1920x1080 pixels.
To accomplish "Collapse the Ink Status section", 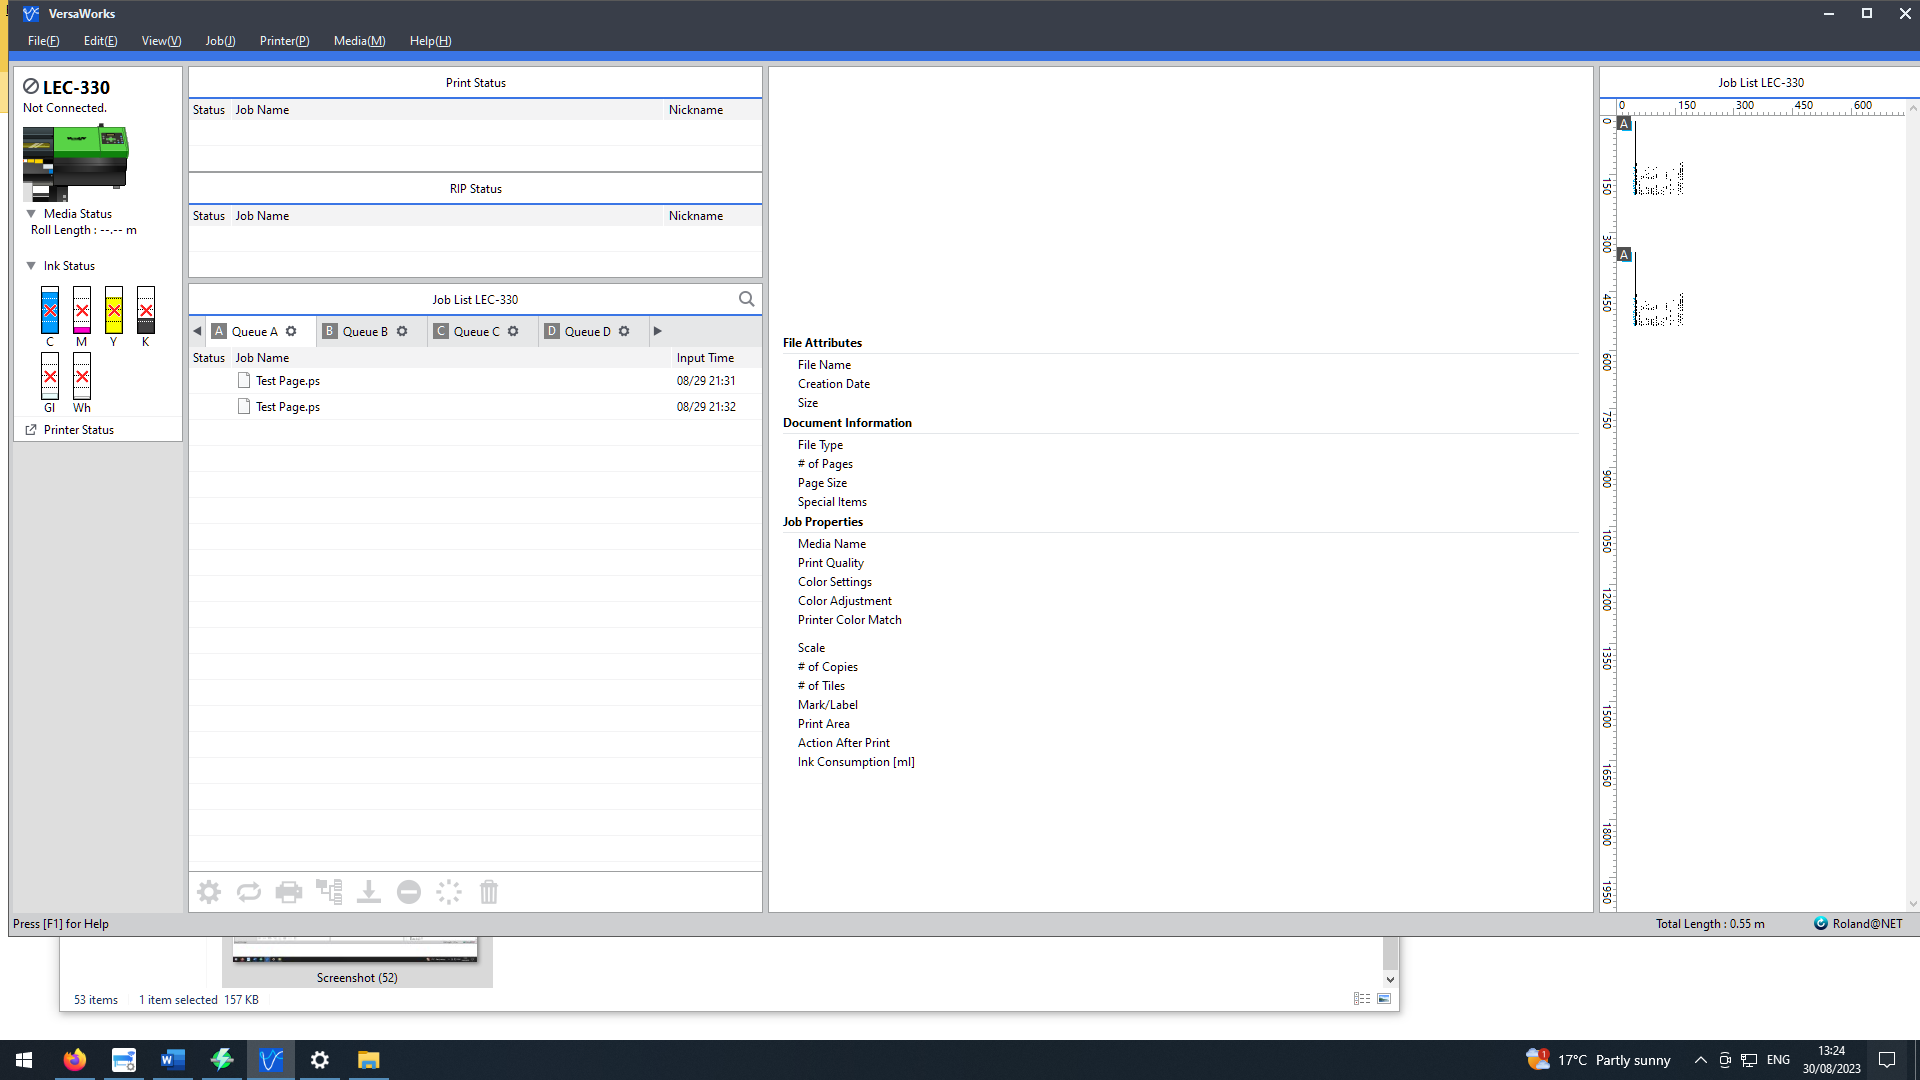I will point(31,266).
